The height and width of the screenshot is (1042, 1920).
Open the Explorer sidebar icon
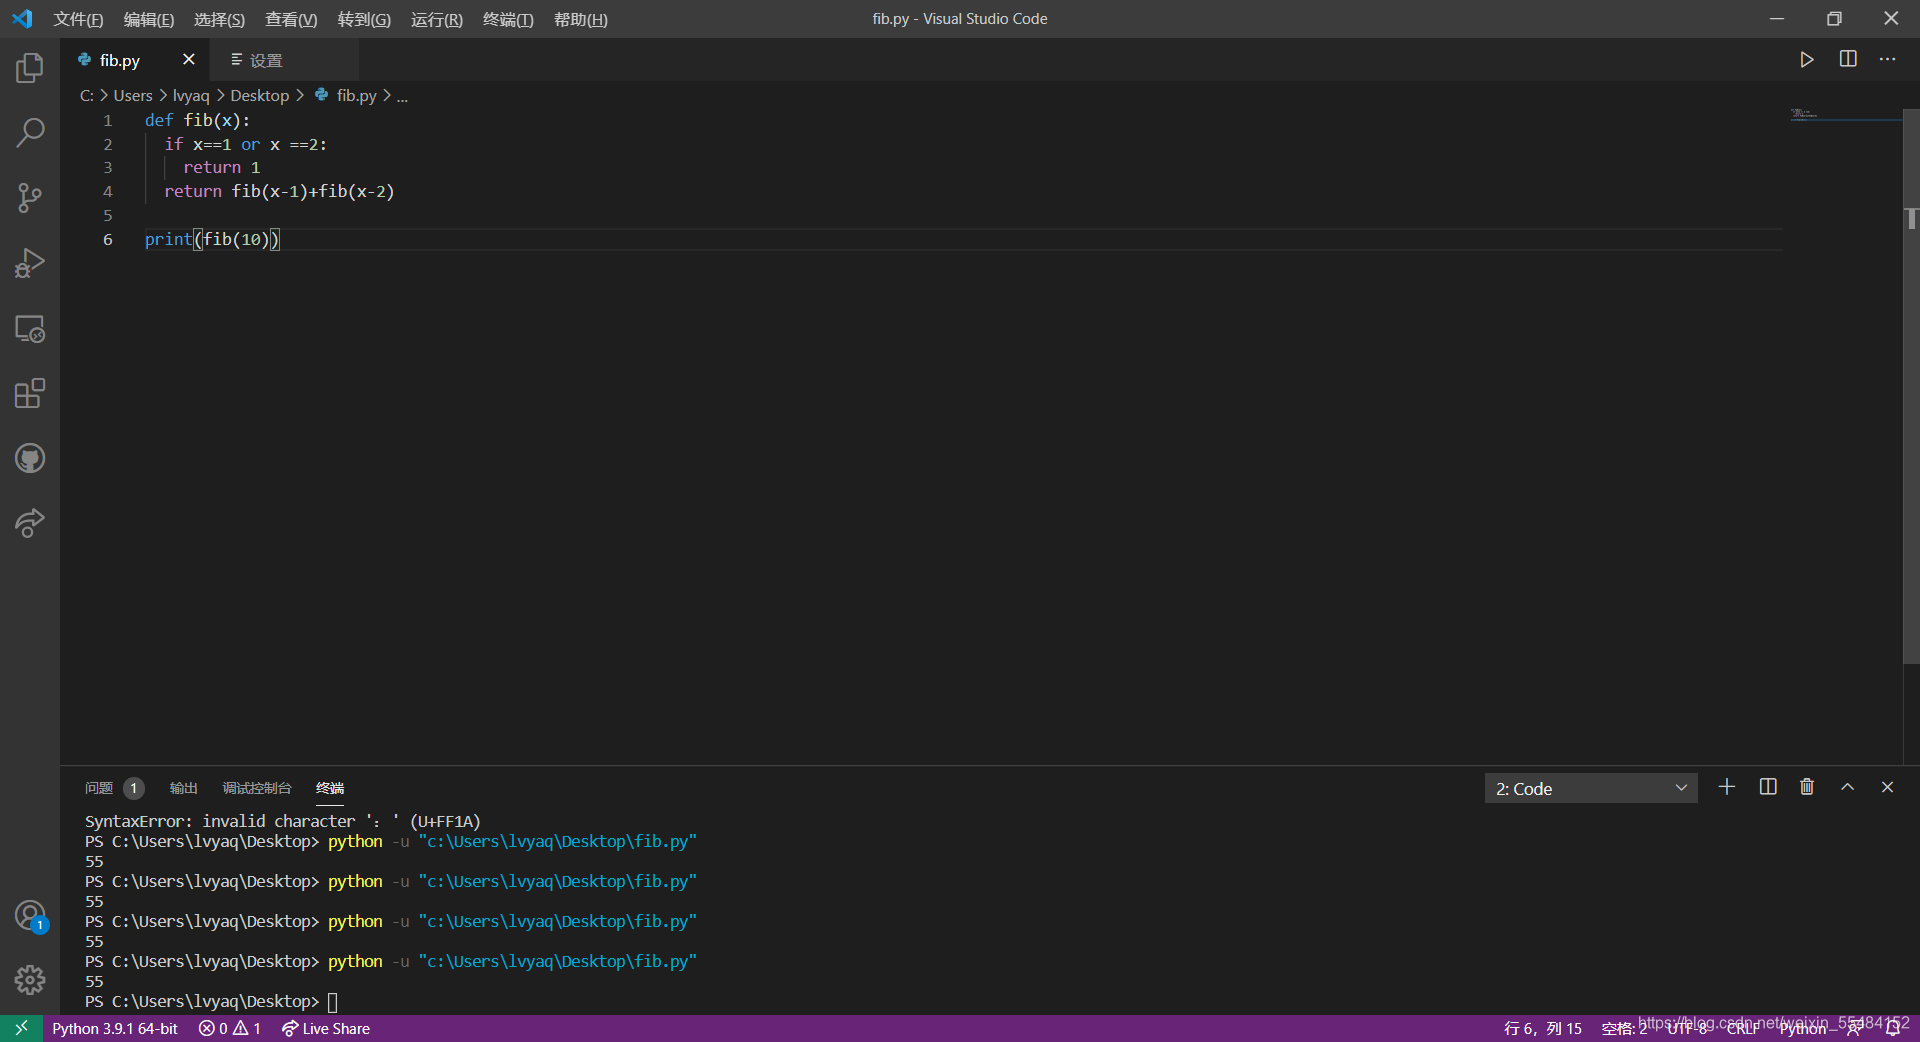[30, 68]
